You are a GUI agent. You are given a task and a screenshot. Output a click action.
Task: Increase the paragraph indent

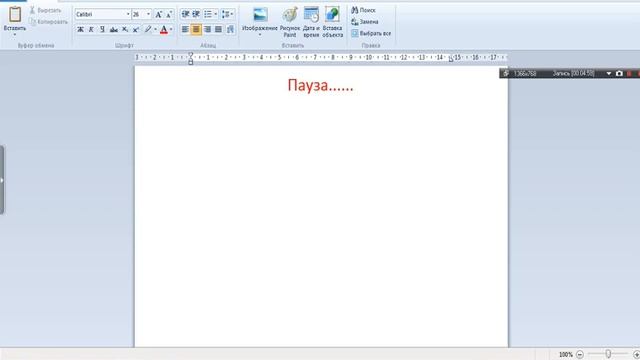coord(196,14)
